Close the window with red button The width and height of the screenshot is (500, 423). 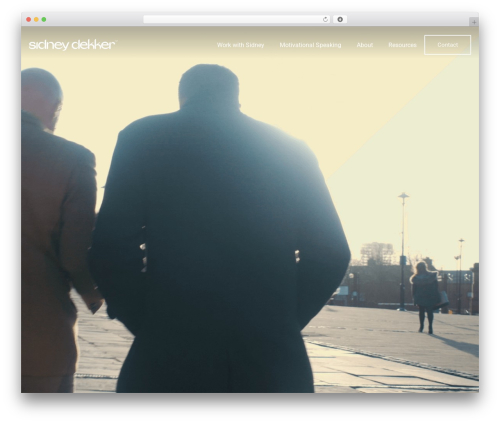click(29, 19)
